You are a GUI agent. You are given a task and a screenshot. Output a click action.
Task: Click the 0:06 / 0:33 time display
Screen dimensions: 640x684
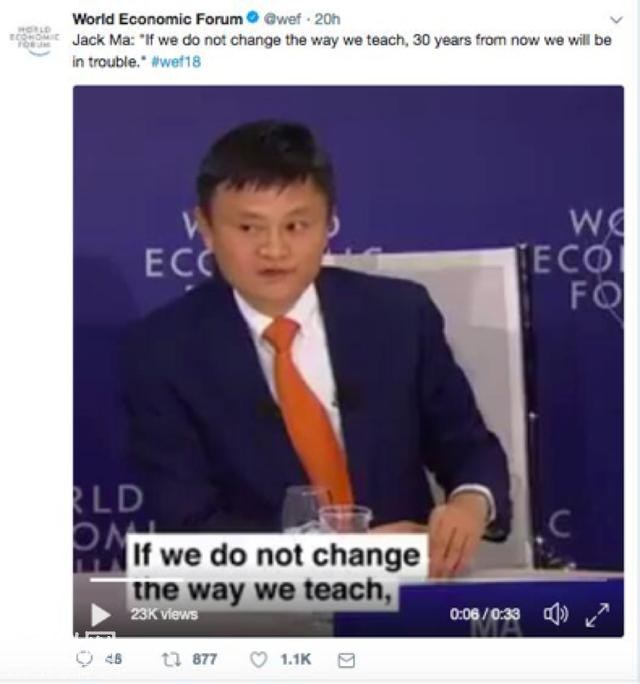(485, 614)
